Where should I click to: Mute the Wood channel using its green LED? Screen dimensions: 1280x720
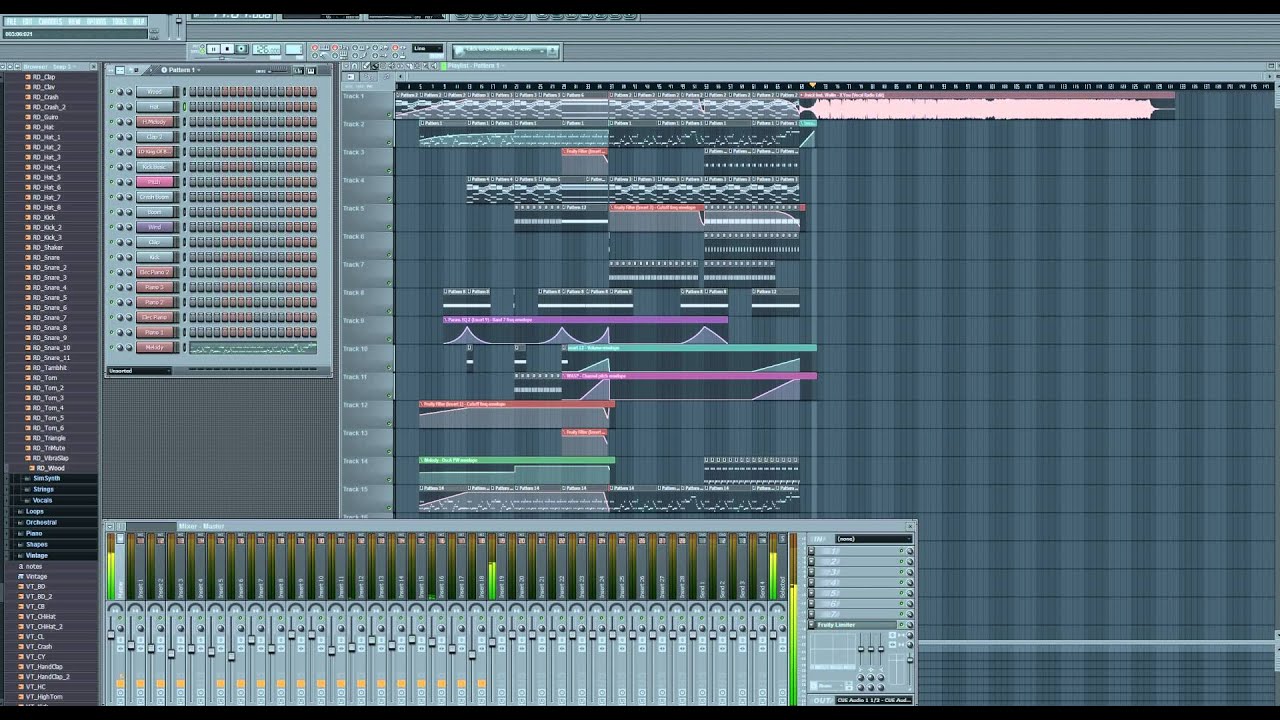pos(112,92)
